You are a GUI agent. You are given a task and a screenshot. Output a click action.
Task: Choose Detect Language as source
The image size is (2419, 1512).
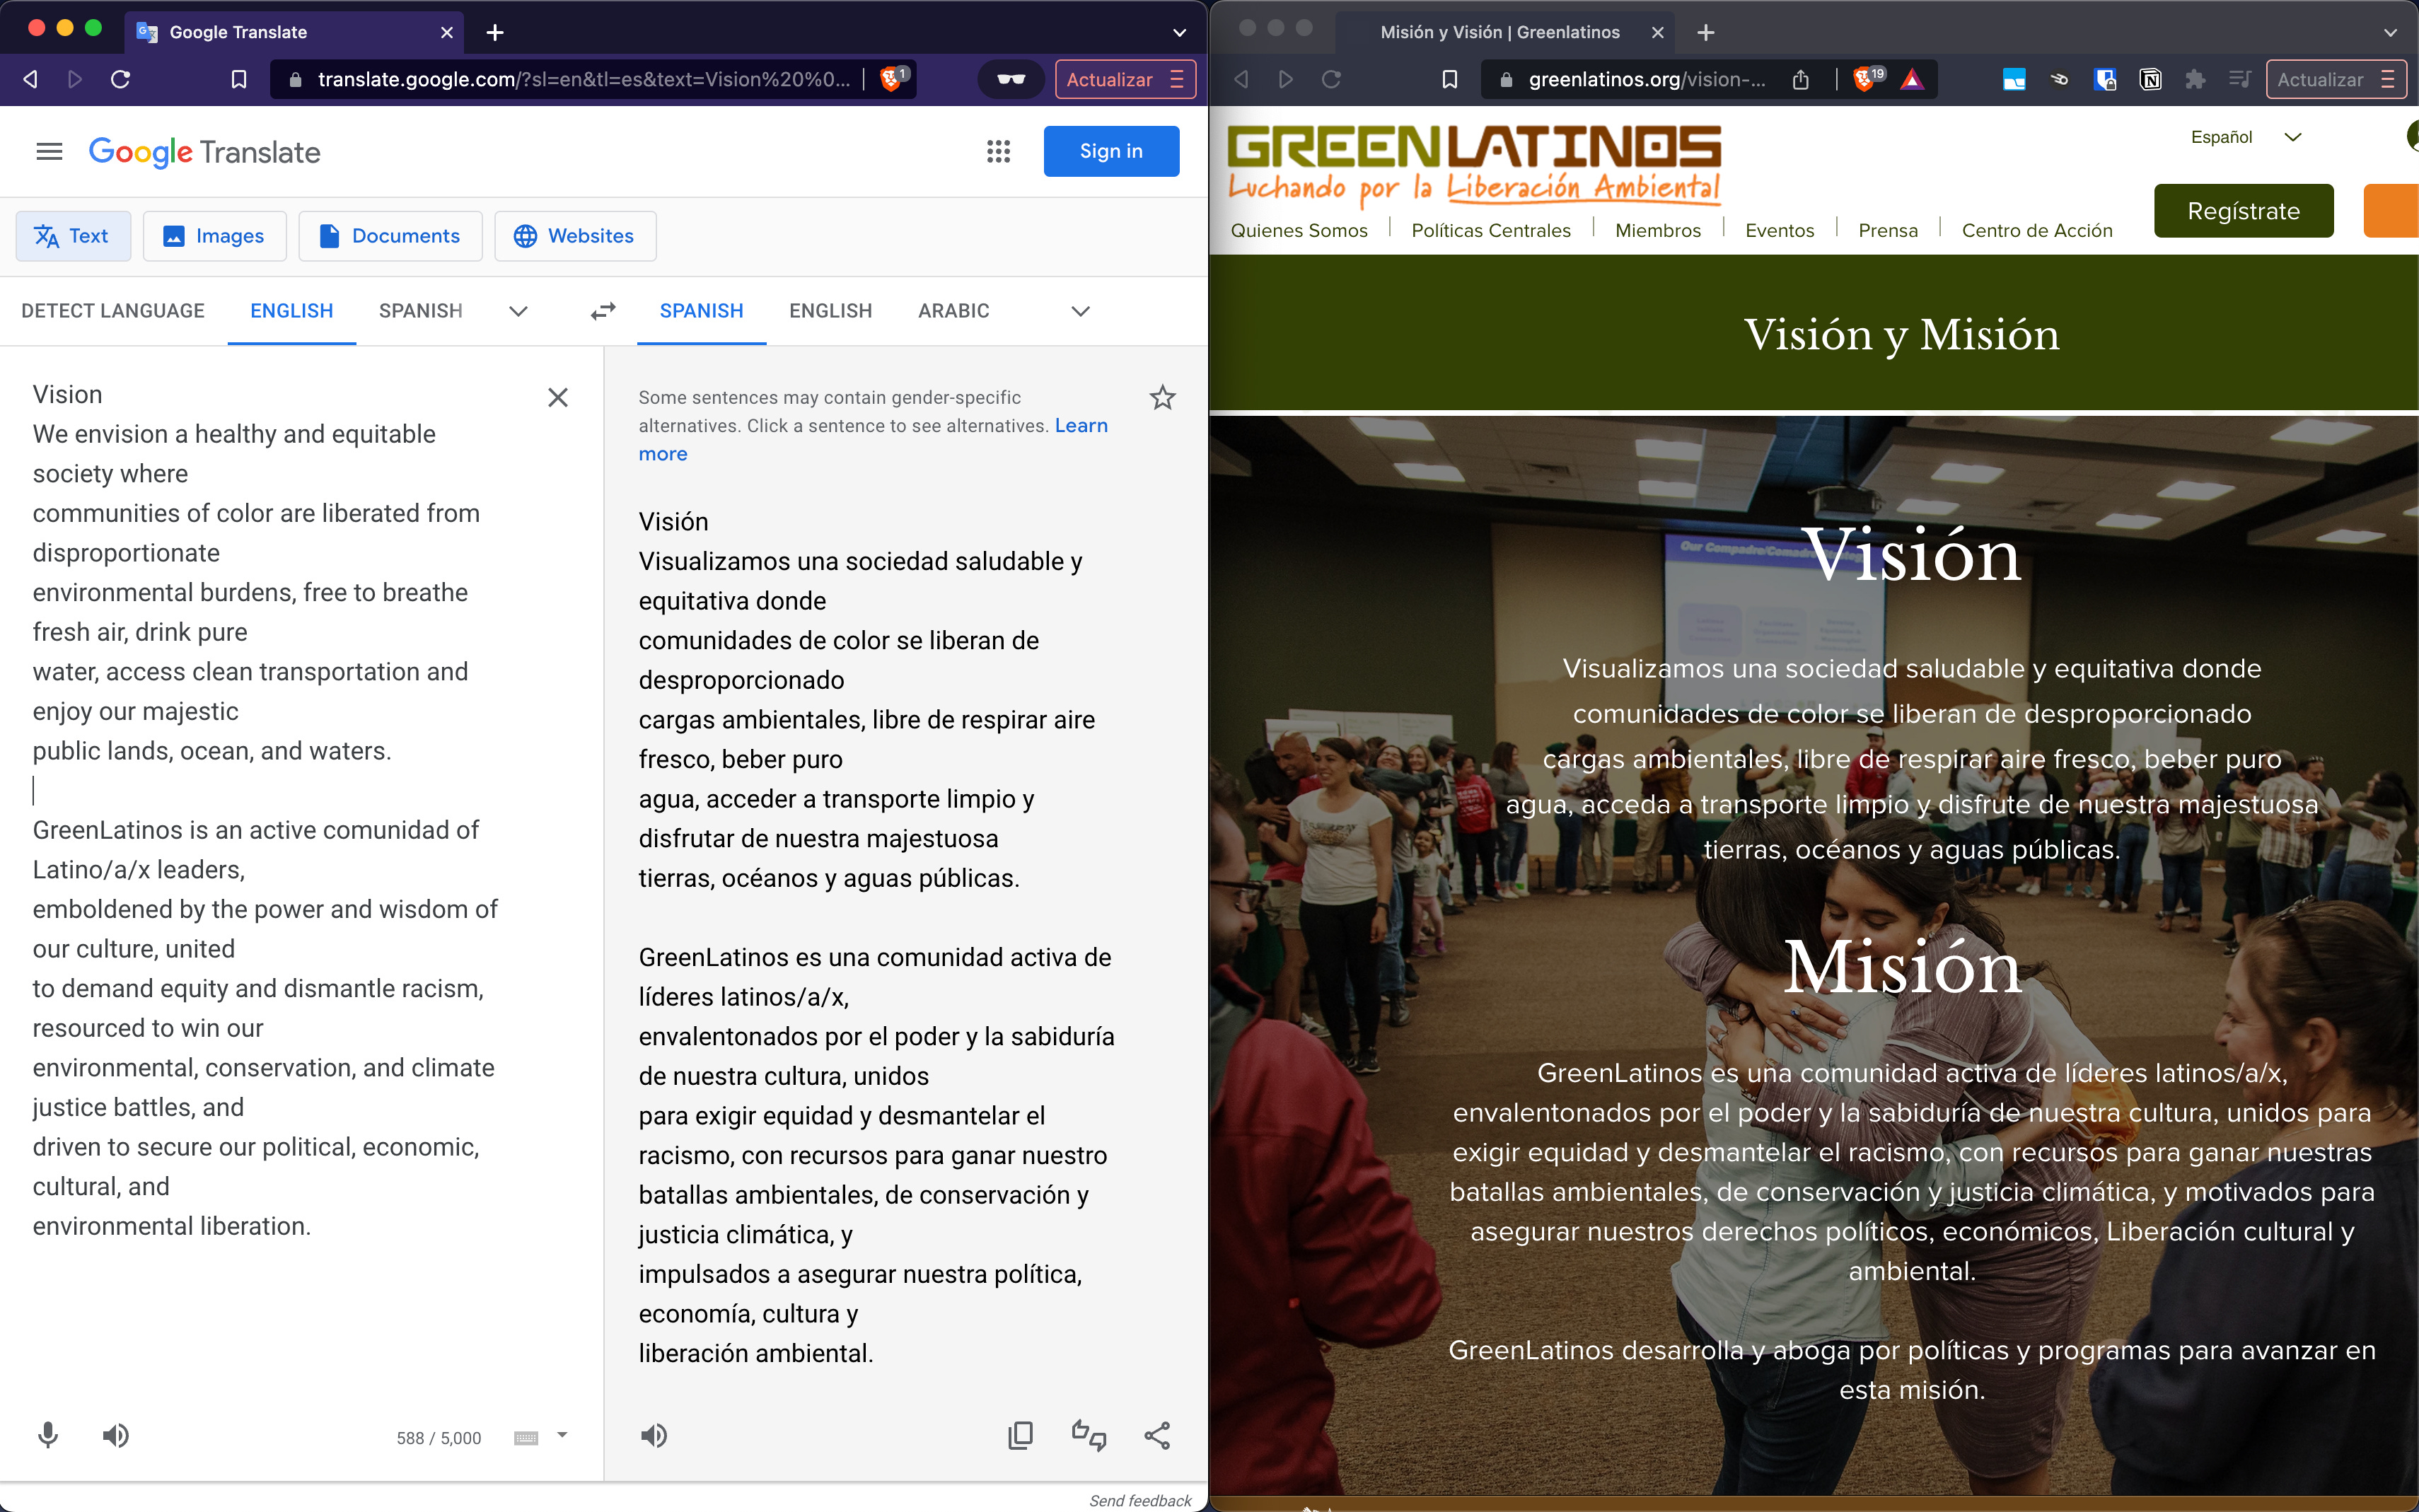(113, 311)
